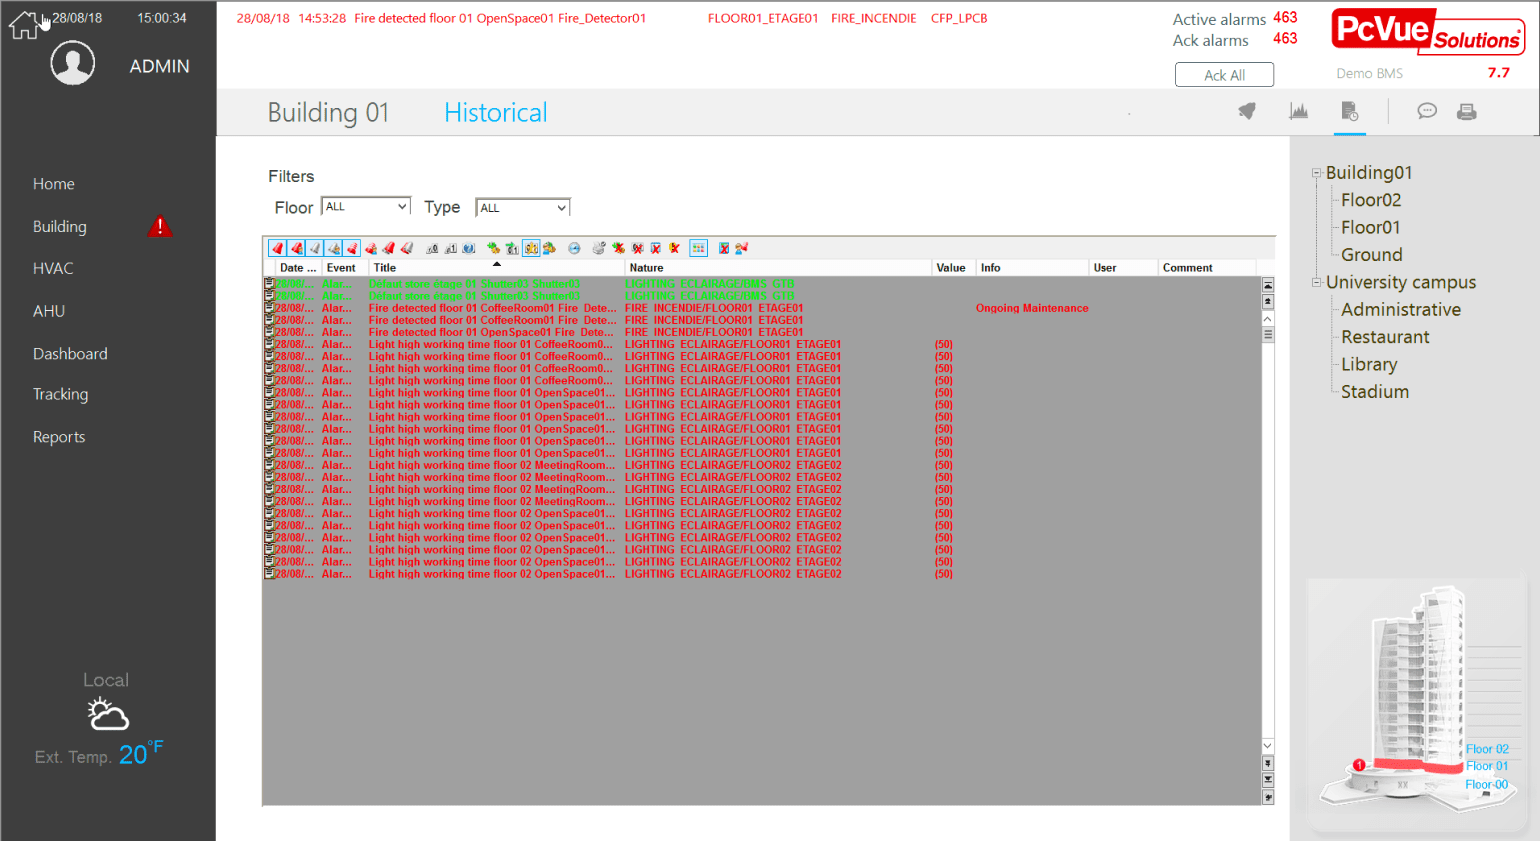This screenshot has width=1540, height=841.
Task: Toggle the grey bell filter button
Action: pos(315,248)
